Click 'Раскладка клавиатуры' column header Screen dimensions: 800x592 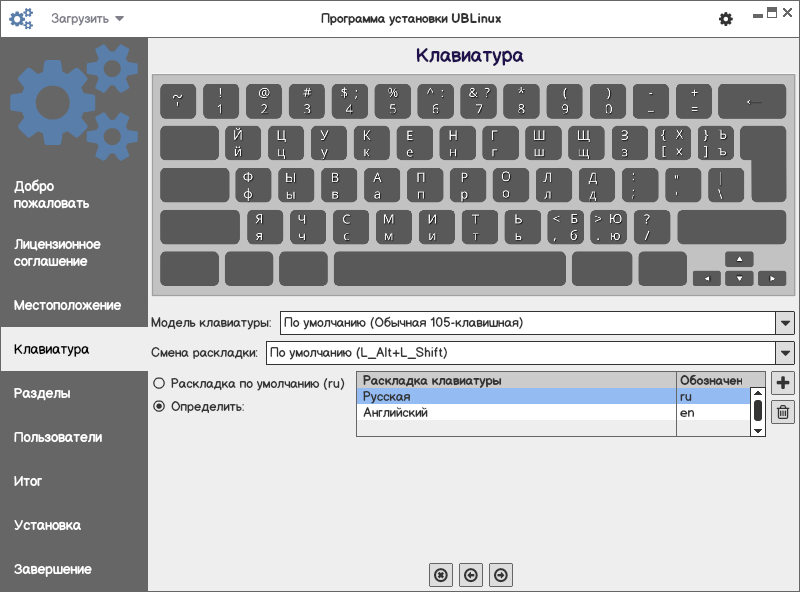(x=516, y=380)
